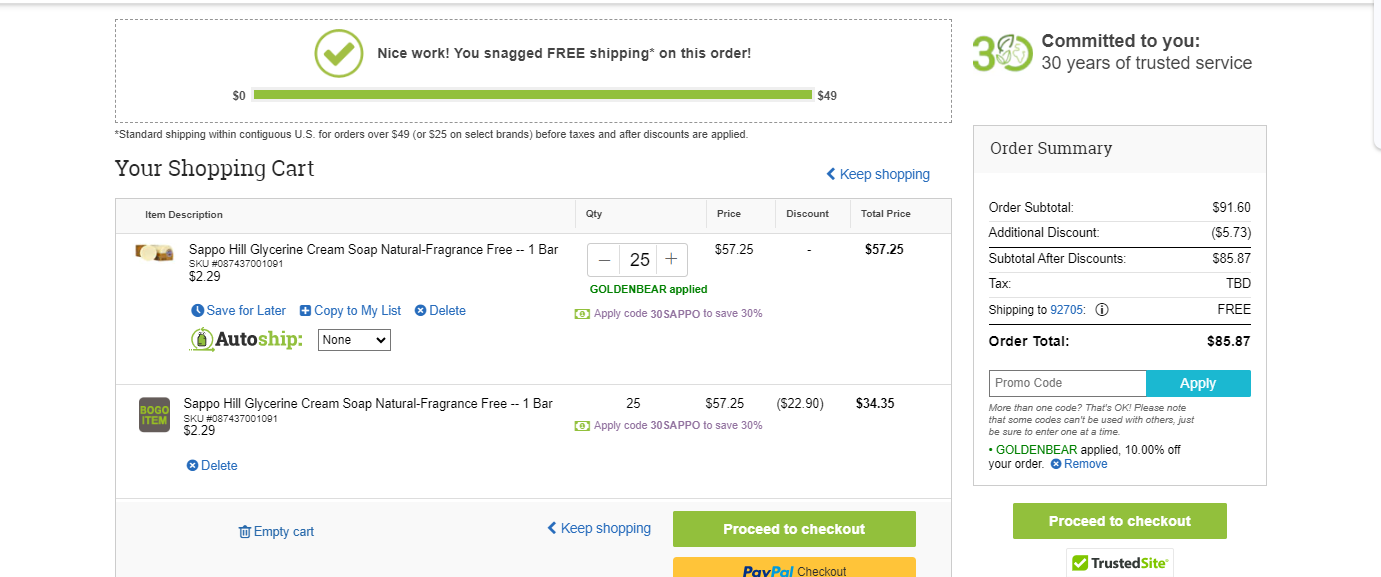
Task: Click Keep shopping link above cart table
Action: pos(878,174)
